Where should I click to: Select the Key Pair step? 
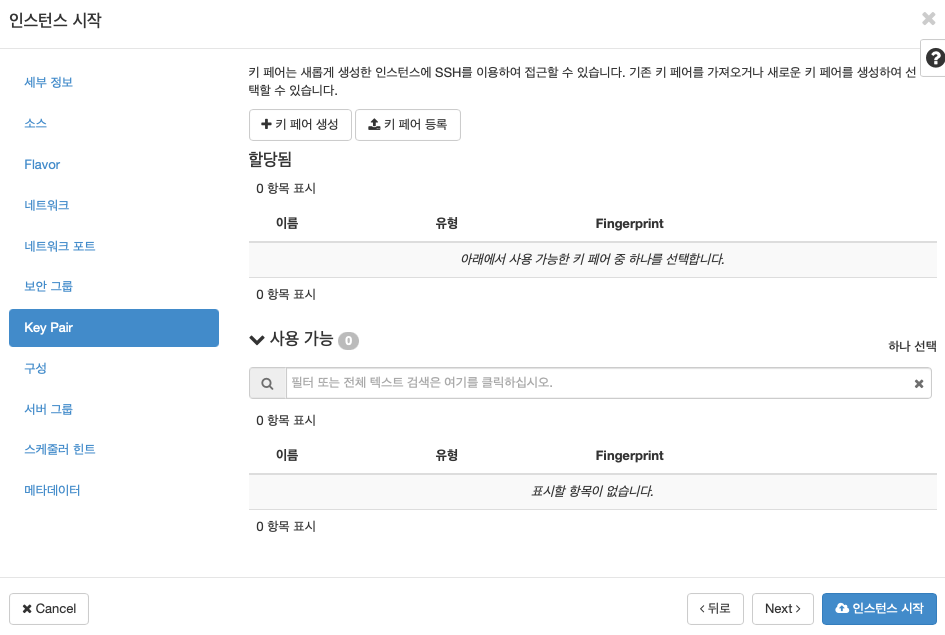click(114, 328)
